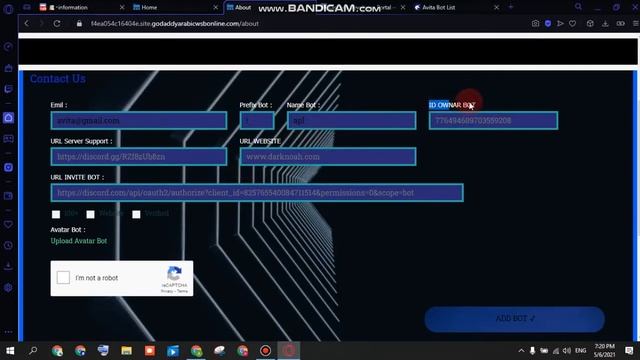Open Opera GX taskbar icon
Viewport: 640px width, 360px height.
click(289, 351)
